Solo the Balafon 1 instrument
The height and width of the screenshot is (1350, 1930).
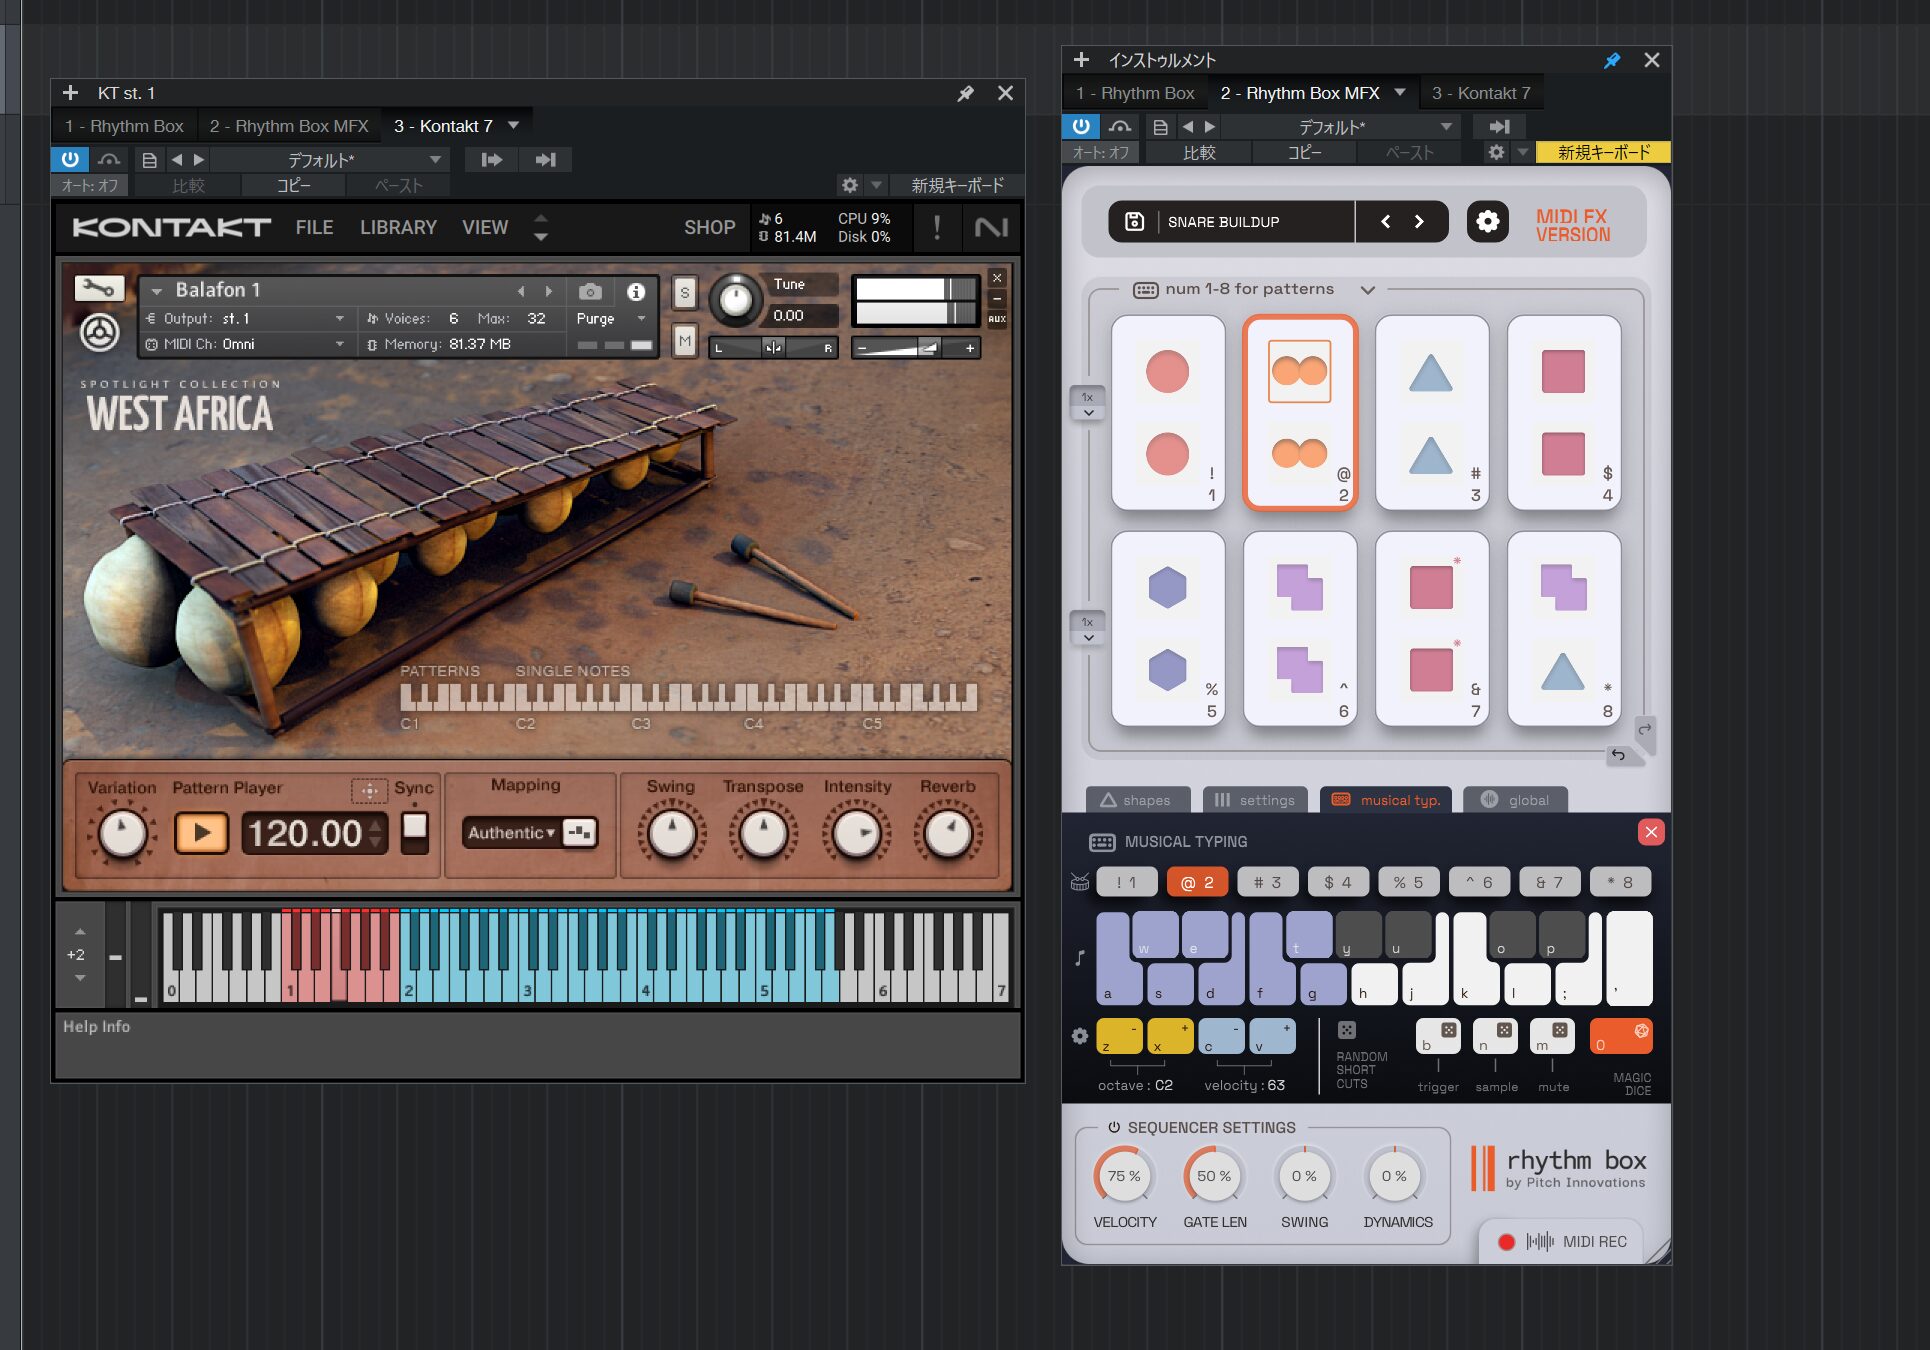point(684,292)
